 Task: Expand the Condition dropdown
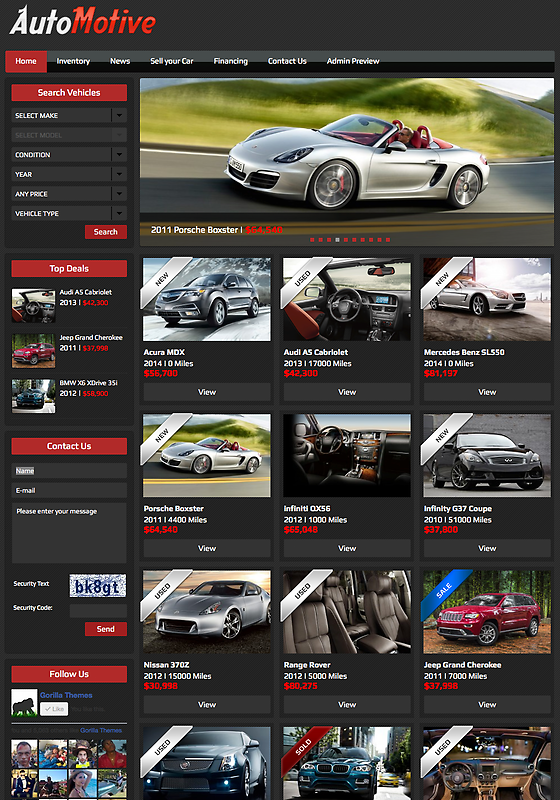coord(69,155)
